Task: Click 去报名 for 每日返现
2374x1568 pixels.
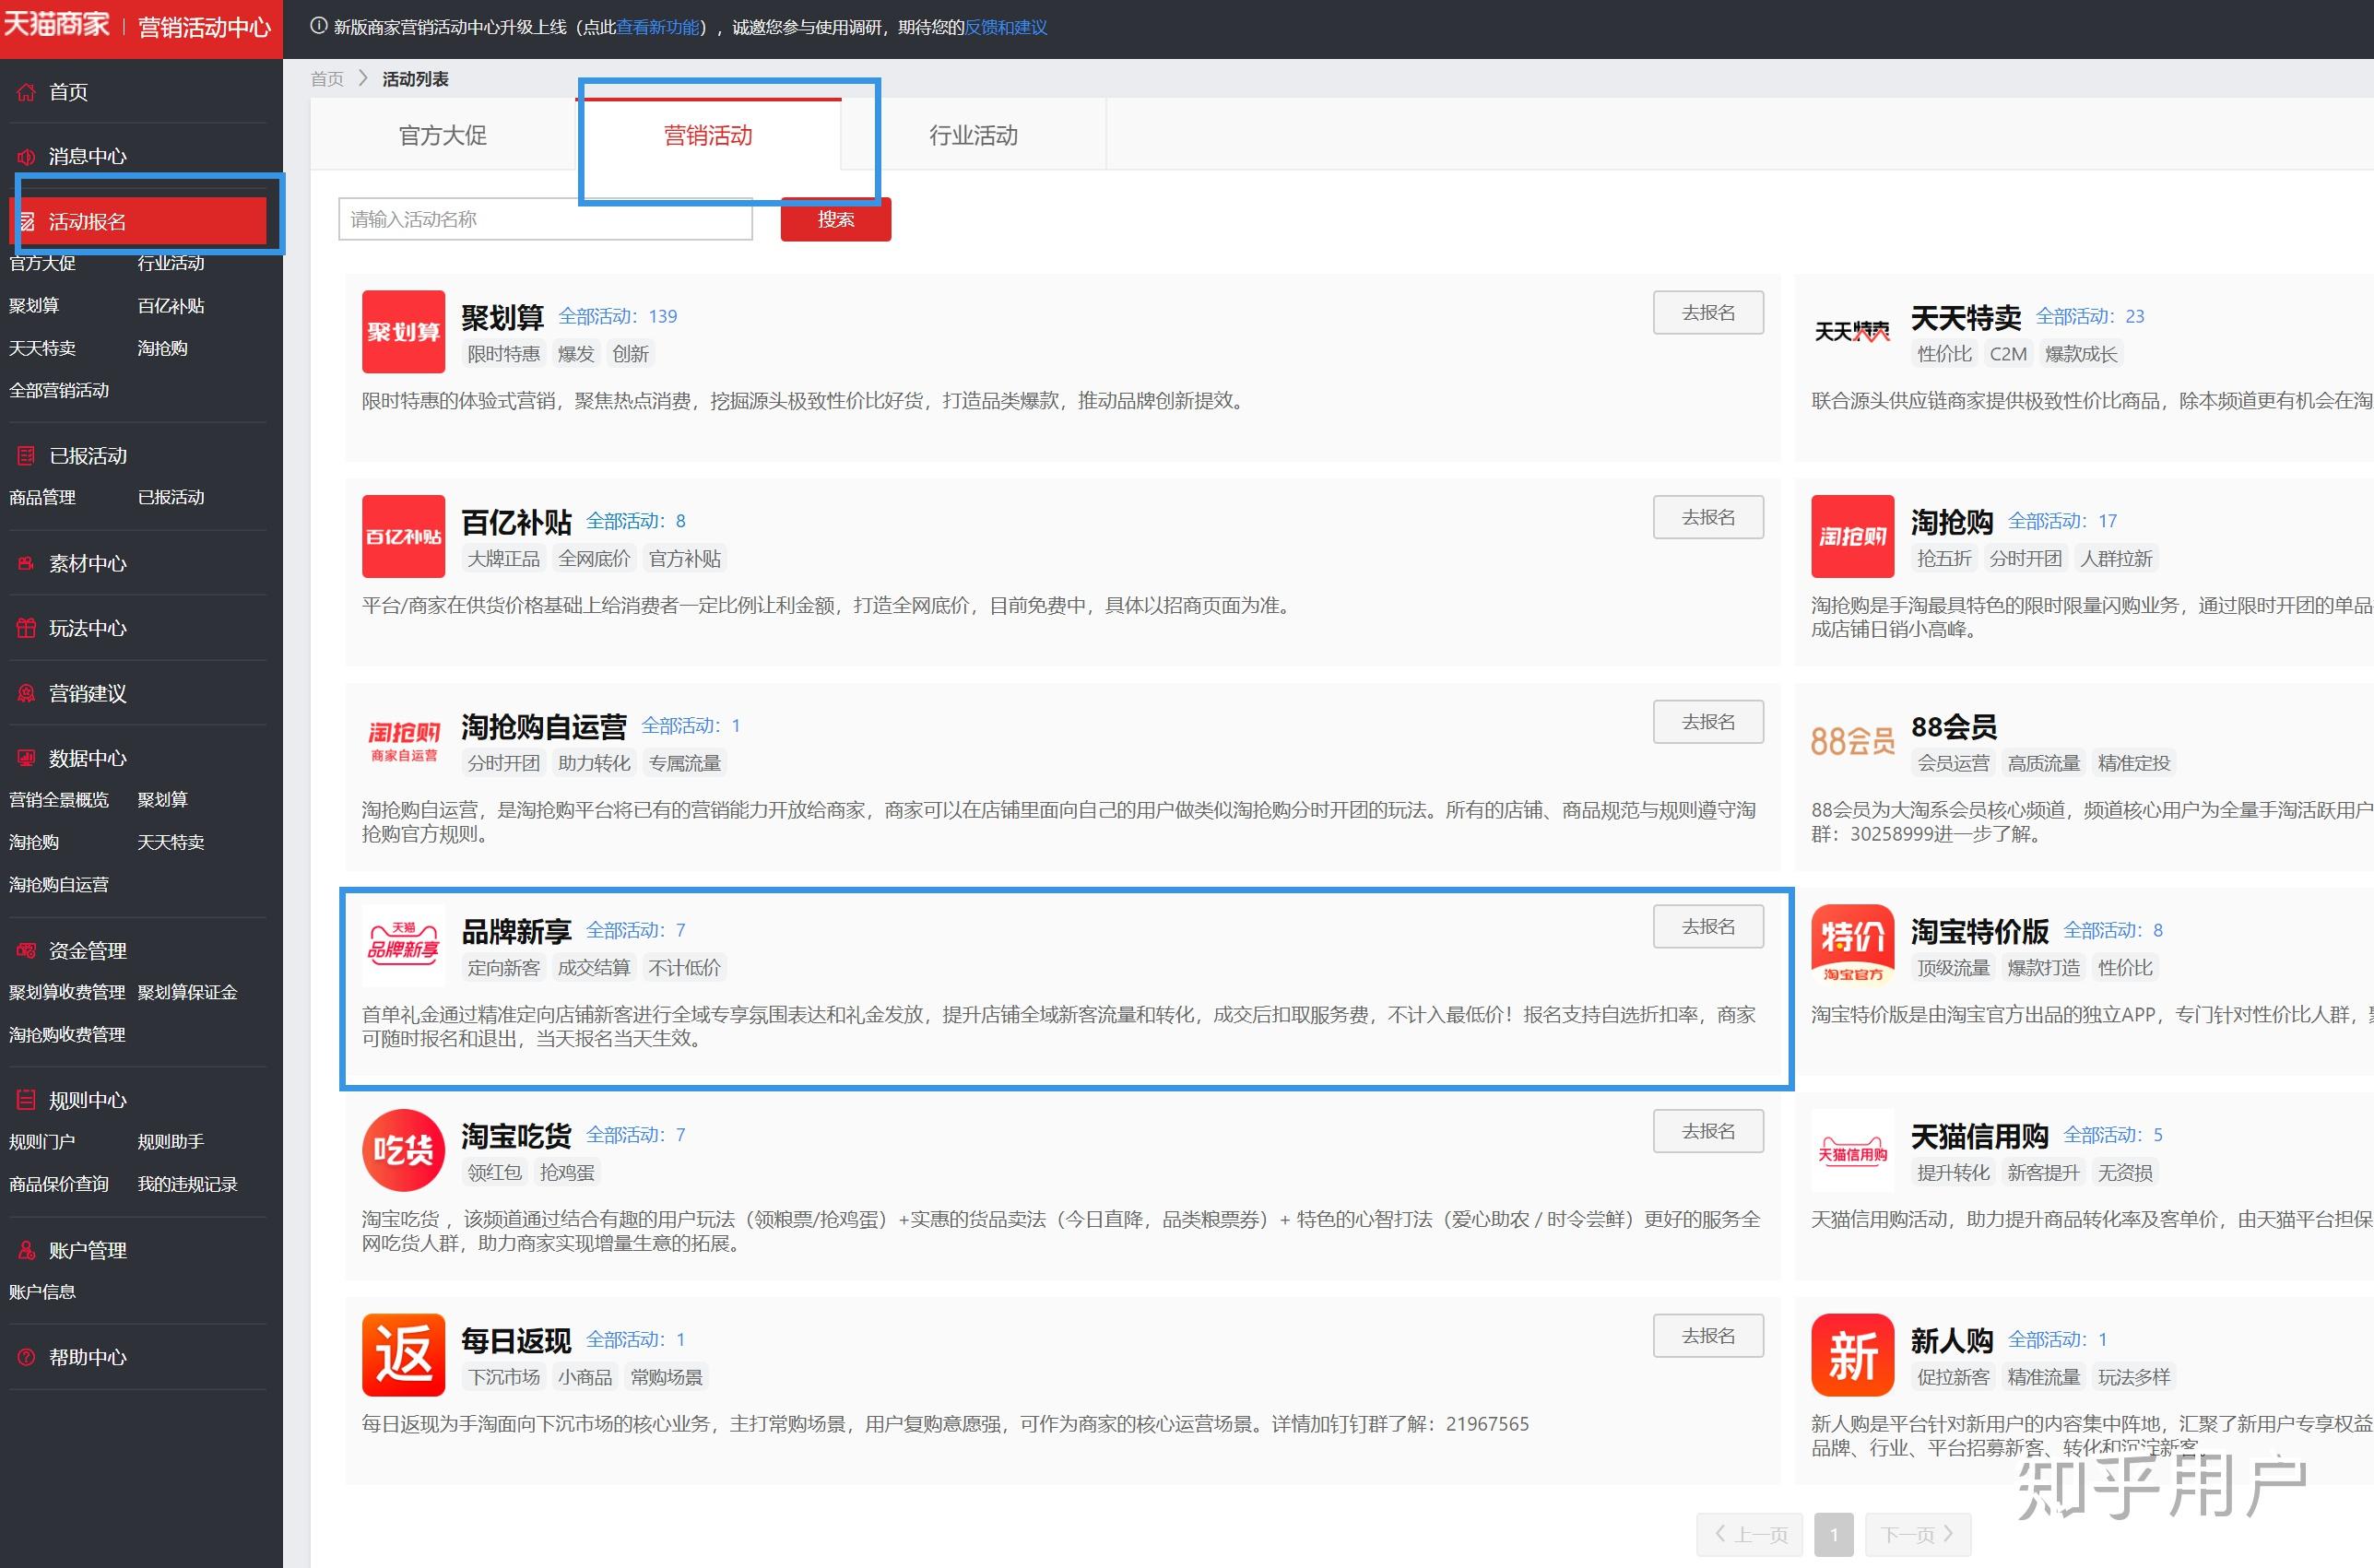Action: point(1707,1336)
